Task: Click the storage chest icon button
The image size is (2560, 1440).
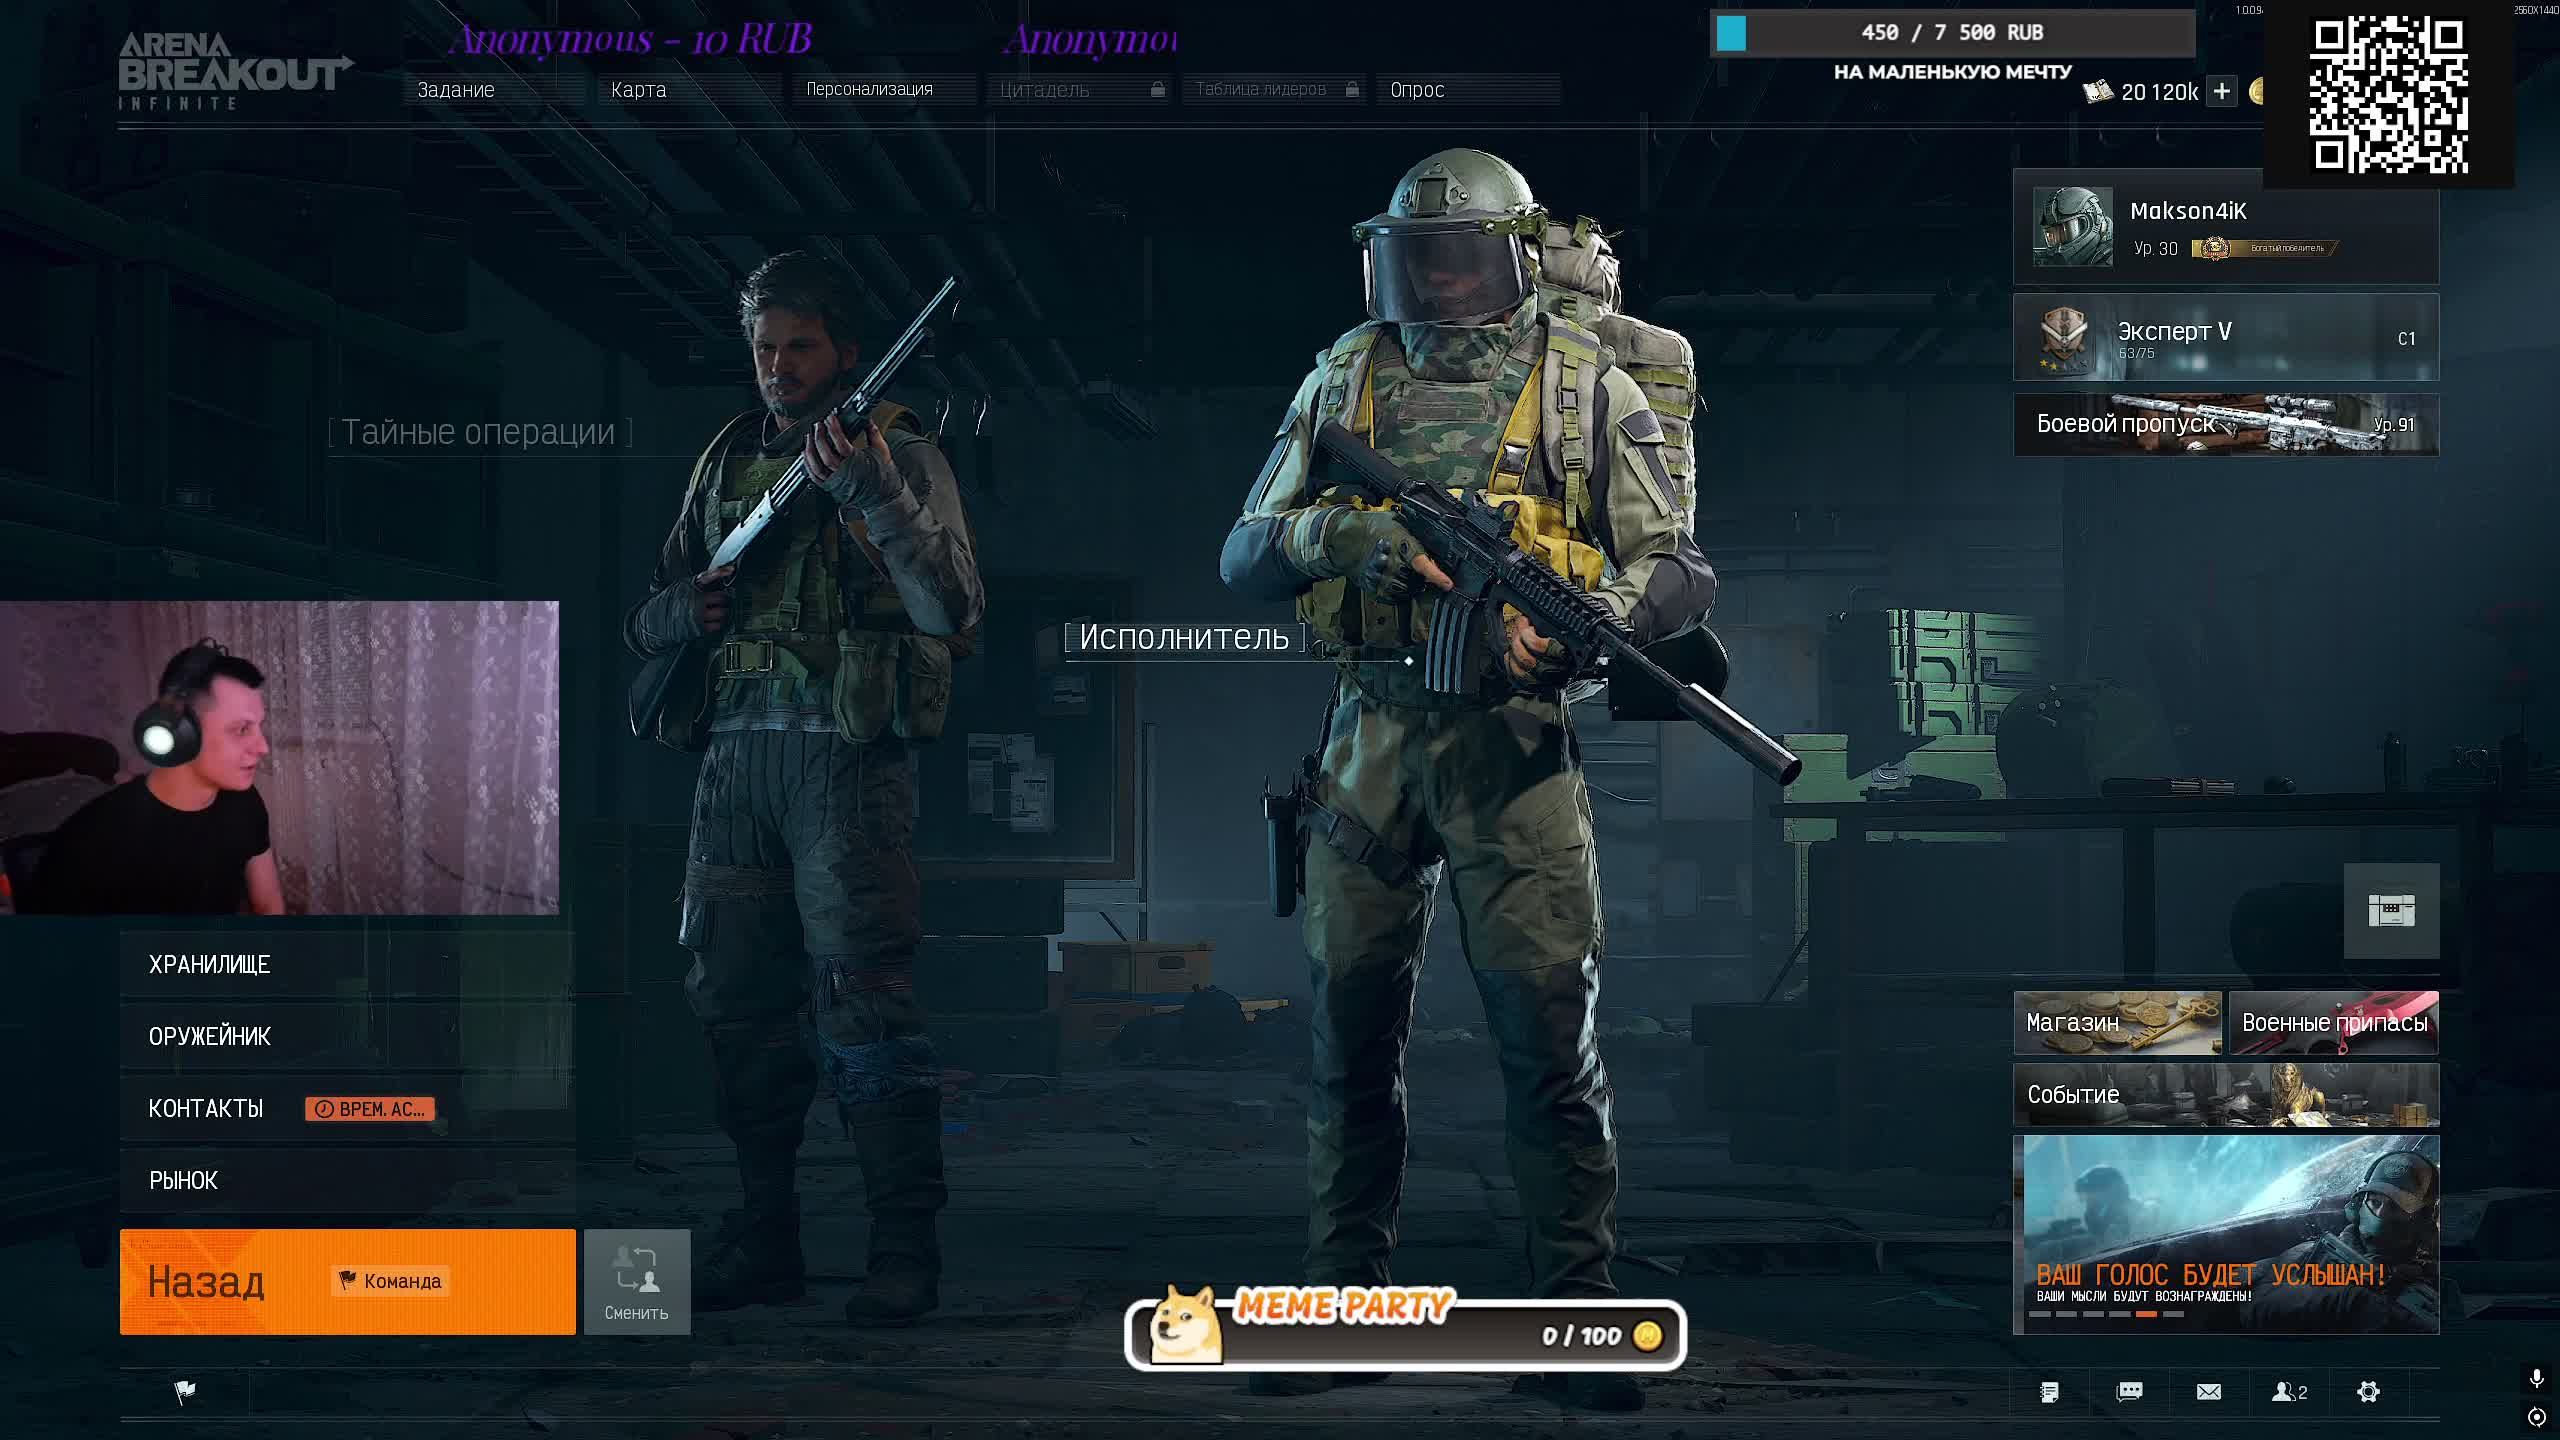Action: 2391,911
